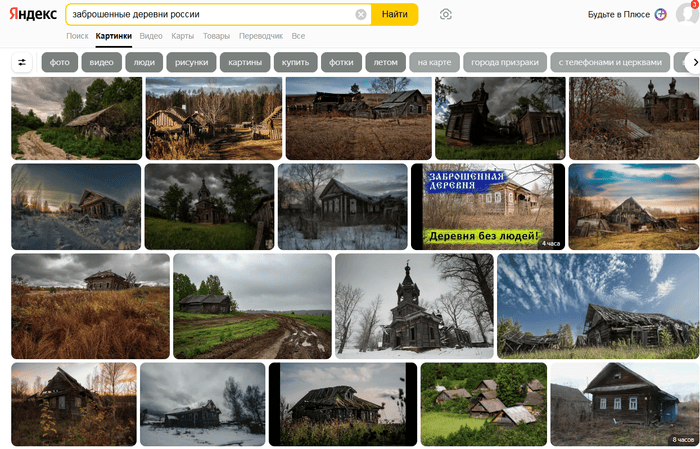The image size is (700, 449).
Task: Select the 'на карте' filter chip
Action: (x=435, y=62)
